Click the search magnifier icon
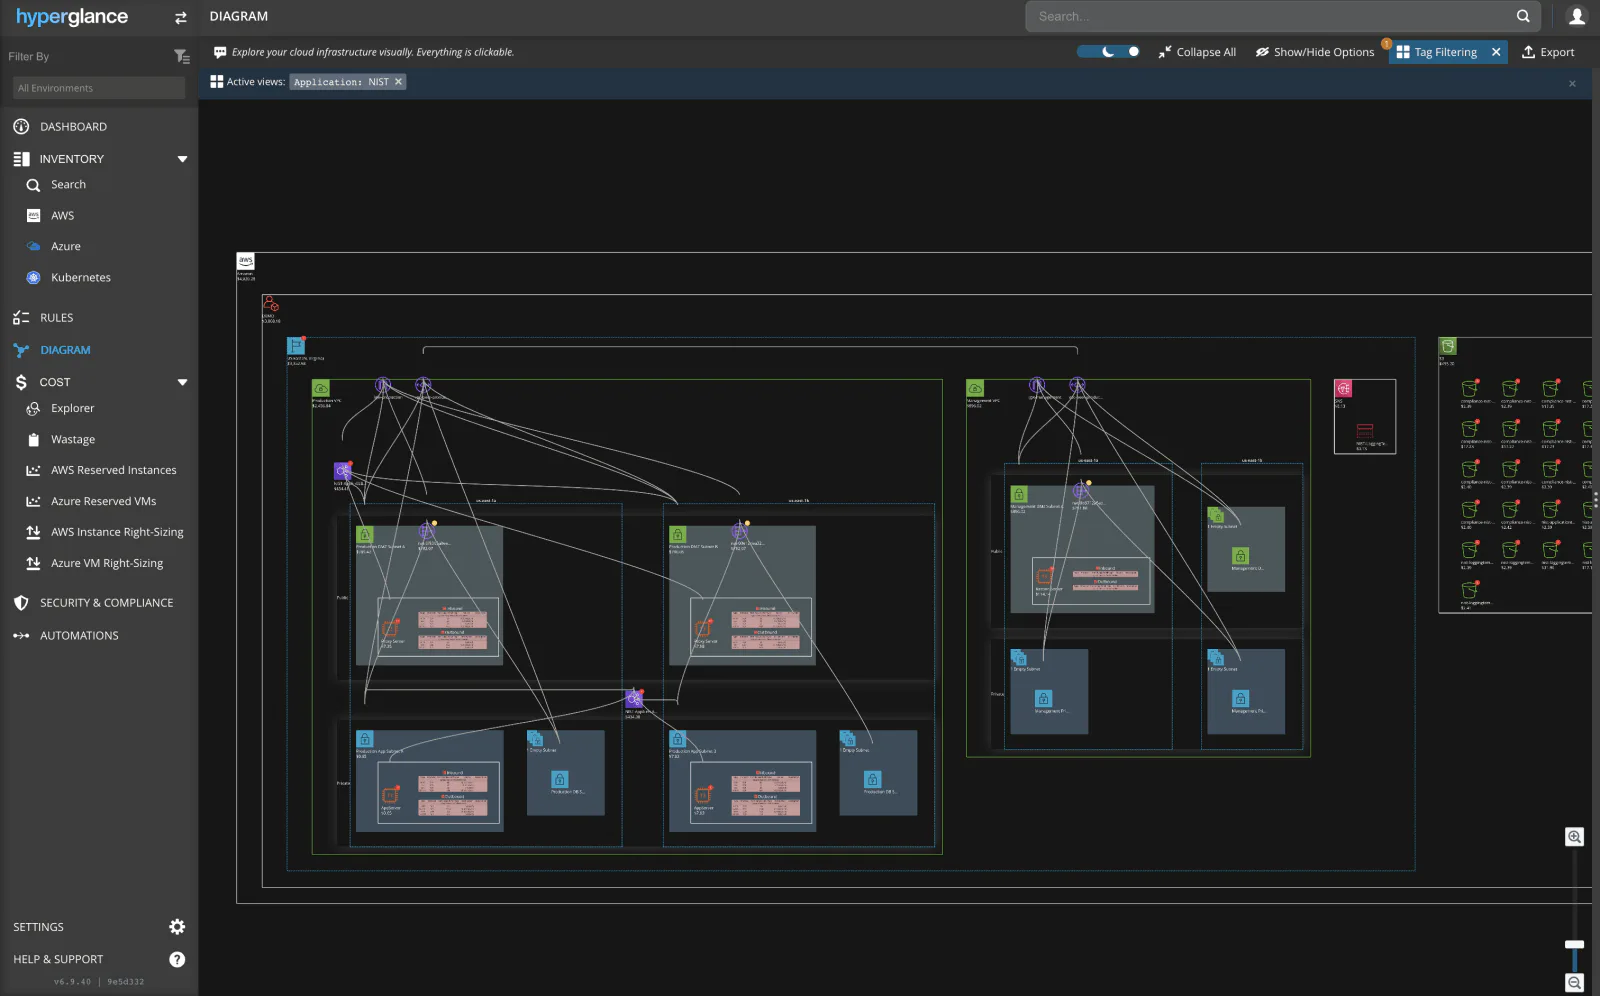This screenshot has height=996, width=1600. pyautogui.click(x=1523, y=16)
